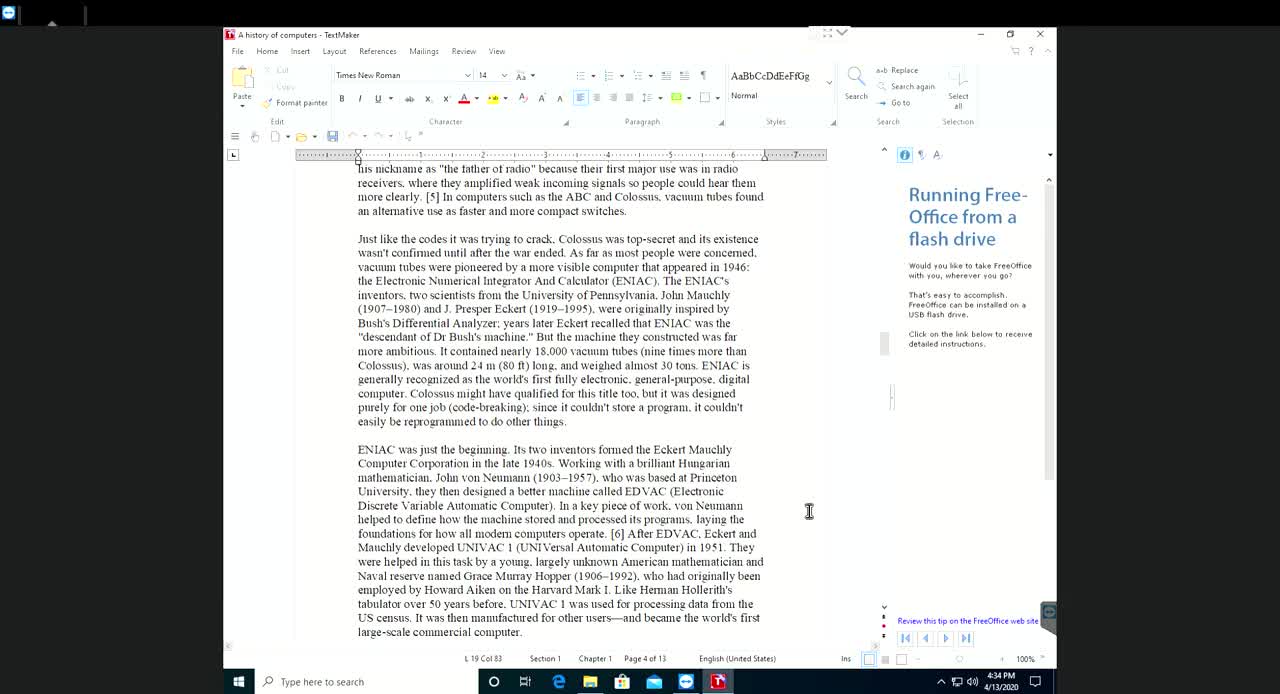Toggle formatting marks (pilcrow) display
The width and height of the screenshot is (1280, 694).
703,76
